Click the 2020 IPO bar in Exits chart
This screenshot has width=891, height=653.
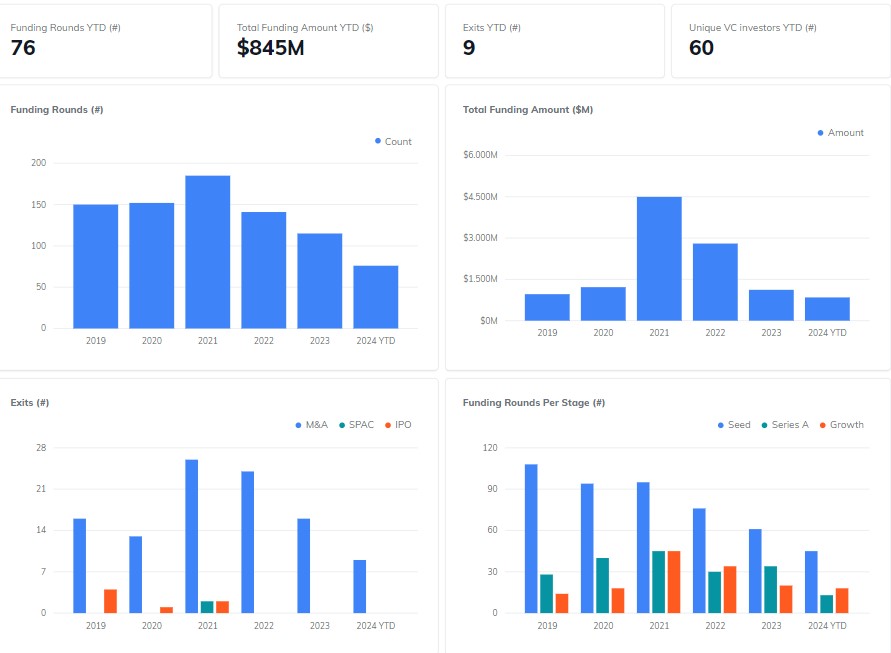[x=166, y=610]
